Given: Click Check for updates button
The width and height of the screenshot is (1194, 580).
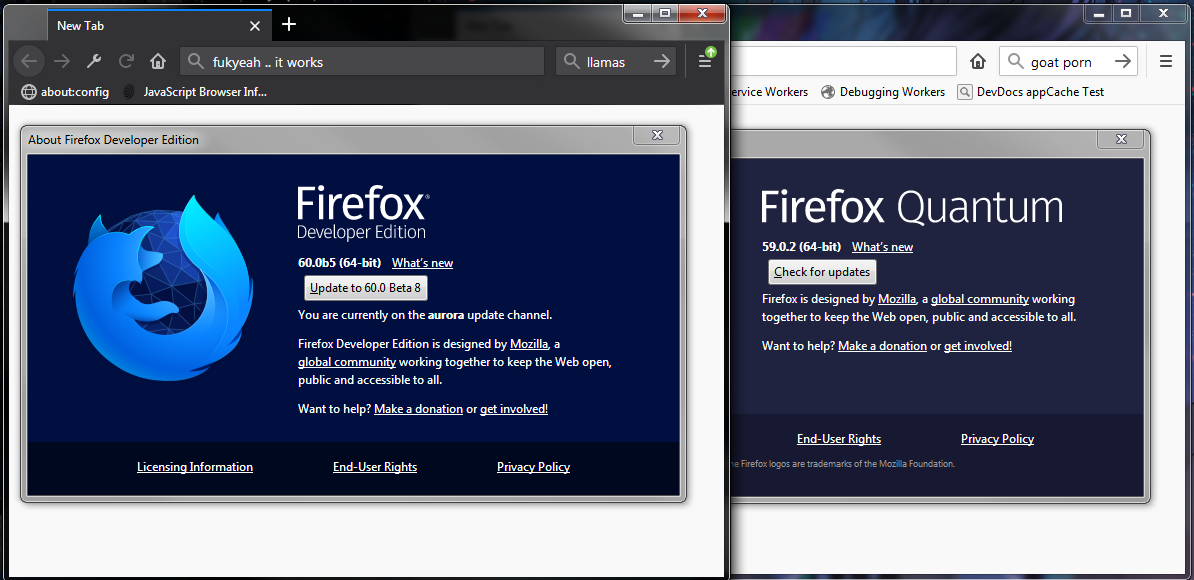Looking at the screenshot, I should click(x=822, y=272).
